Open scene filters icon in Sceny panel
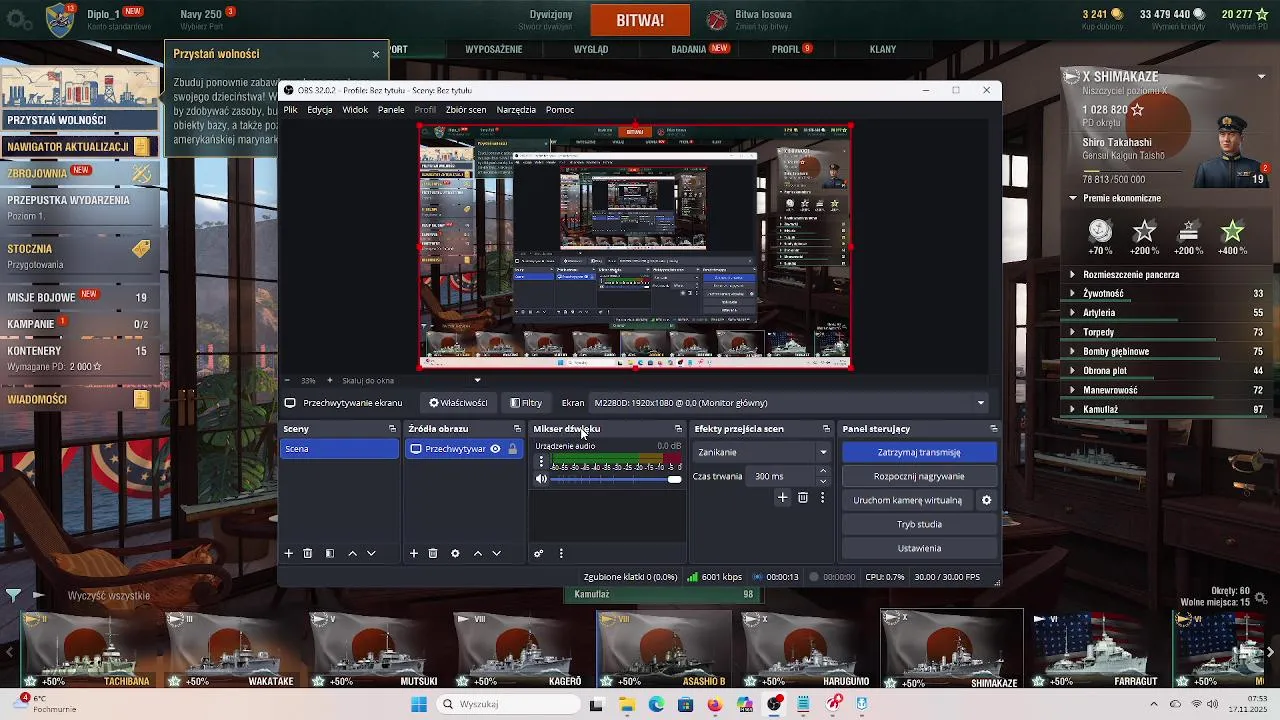Viewport: 1280px width, 720px height. coord(330,553)
